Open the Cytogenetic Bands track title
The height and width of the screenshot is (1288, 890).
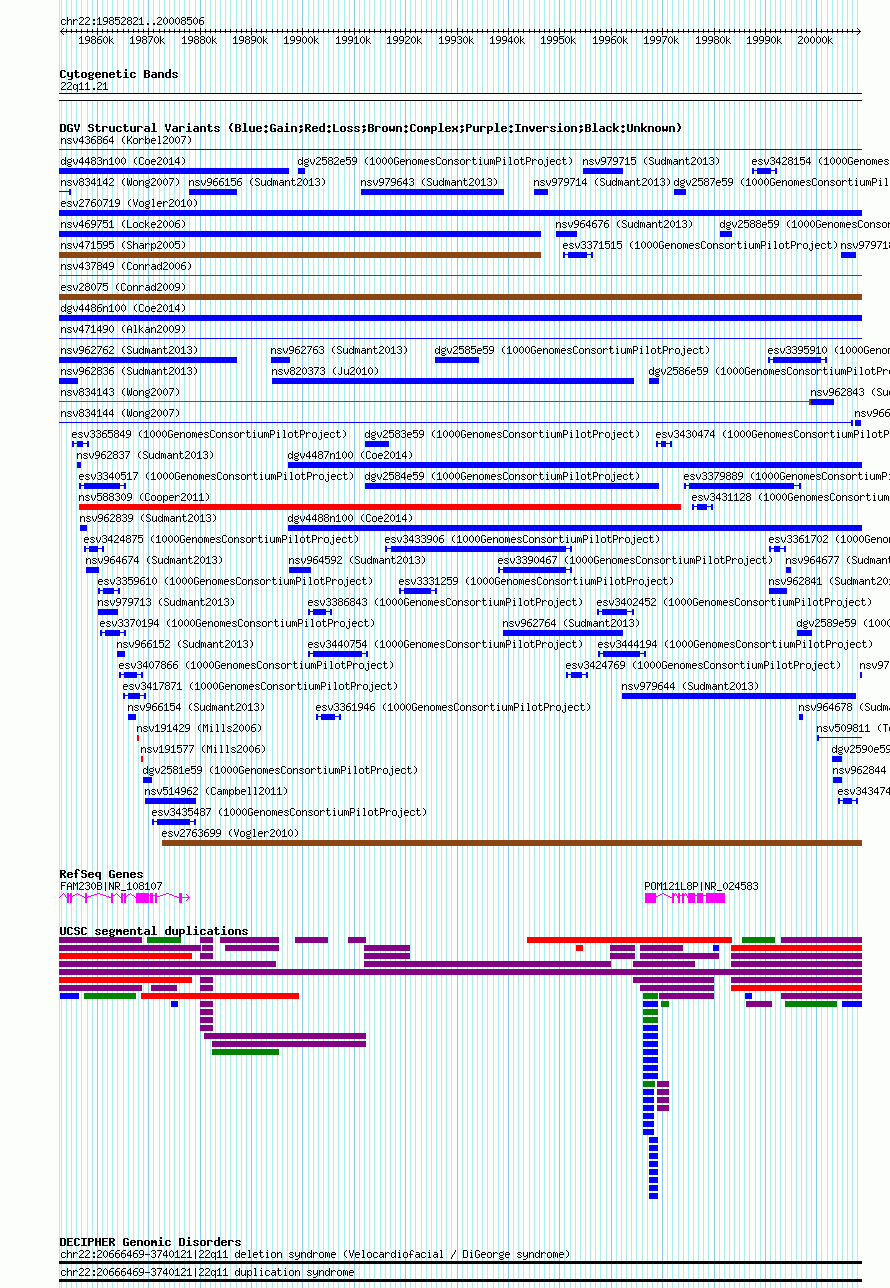click(119, 74)
